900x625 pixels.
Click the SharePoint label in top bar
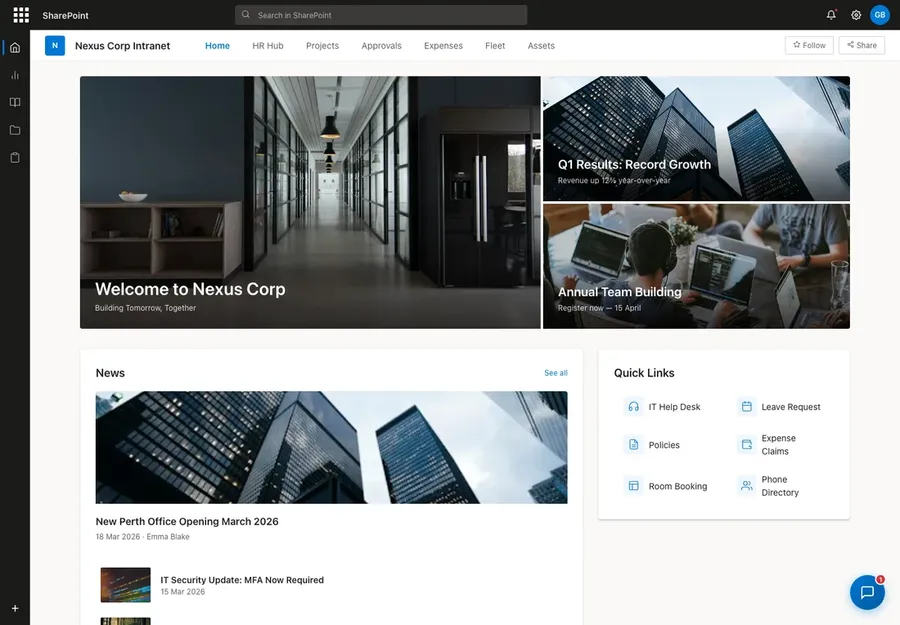pos(65,15)
